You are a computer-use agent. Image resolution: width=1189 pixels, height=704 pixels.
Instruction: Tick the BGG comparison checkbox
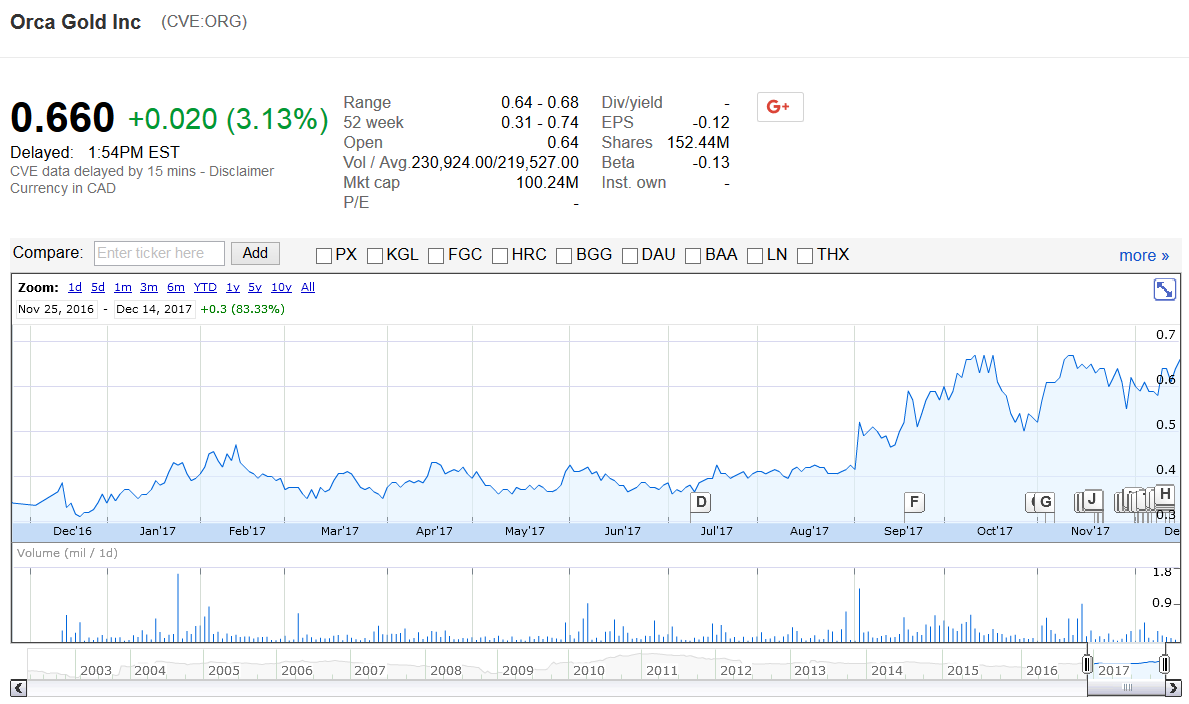[564, 256]
